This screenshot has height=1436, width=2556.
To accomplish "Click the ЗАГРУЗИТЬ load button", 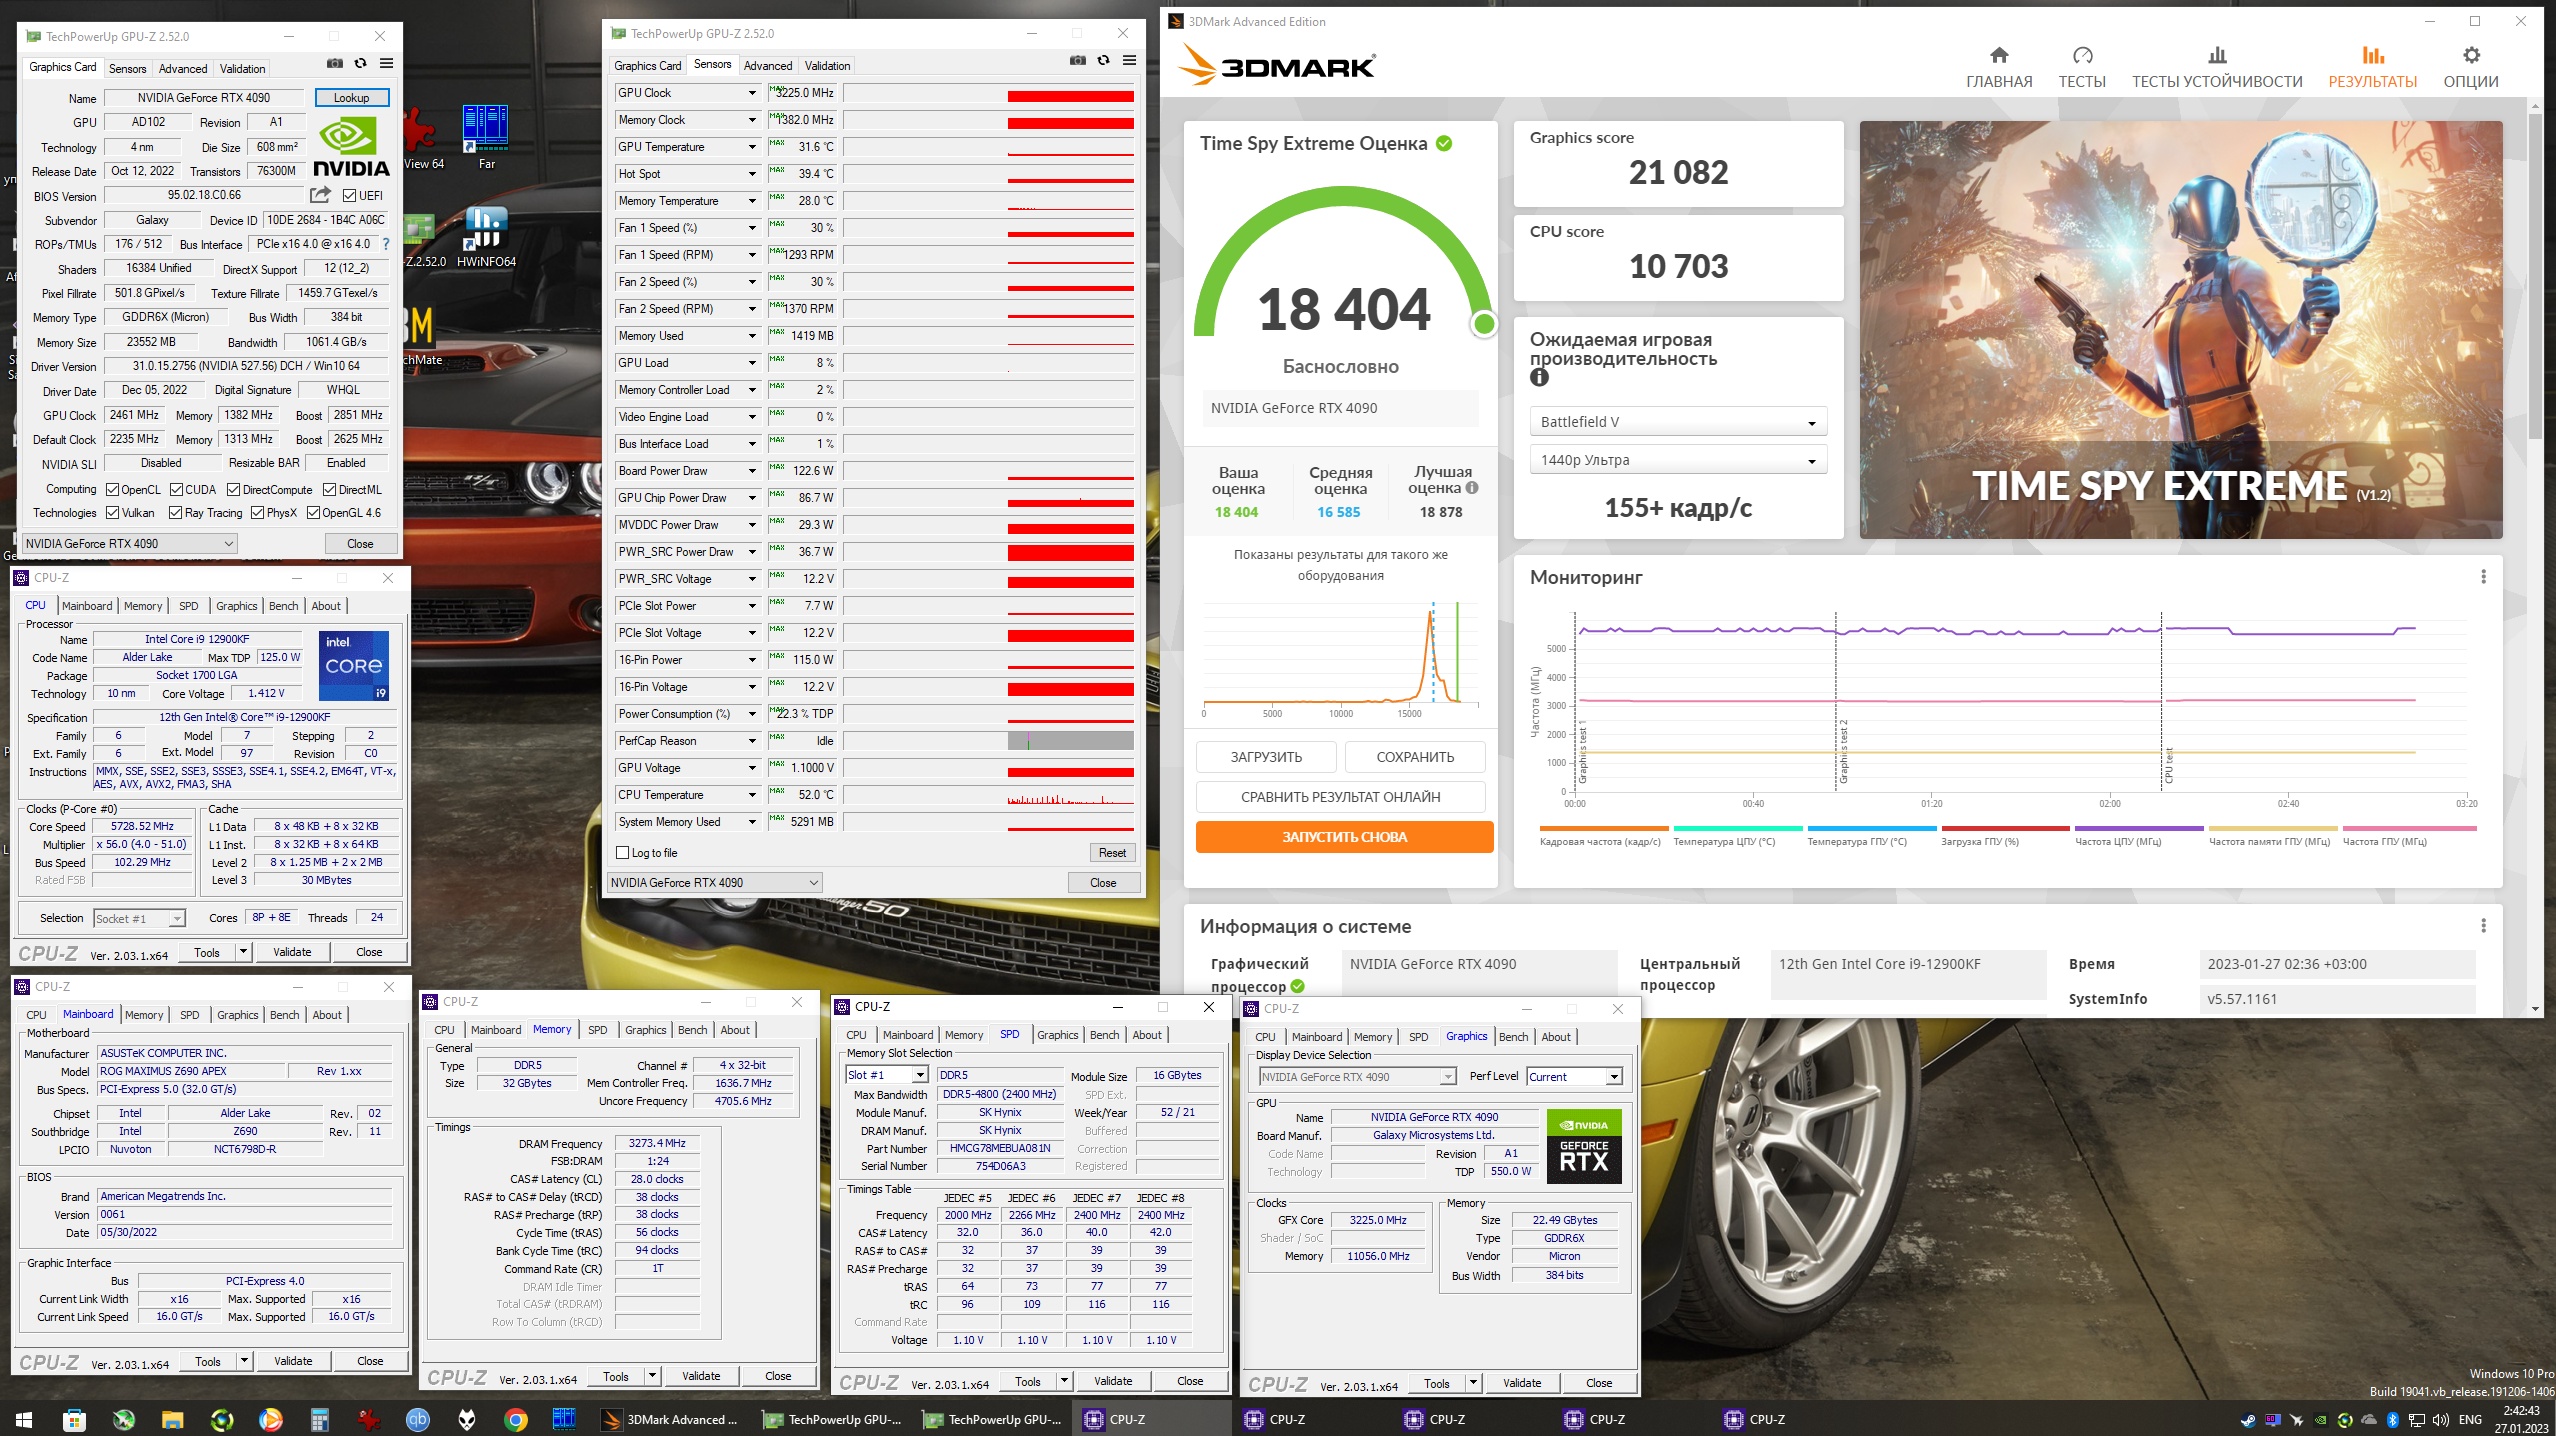I will (1266, 757).
